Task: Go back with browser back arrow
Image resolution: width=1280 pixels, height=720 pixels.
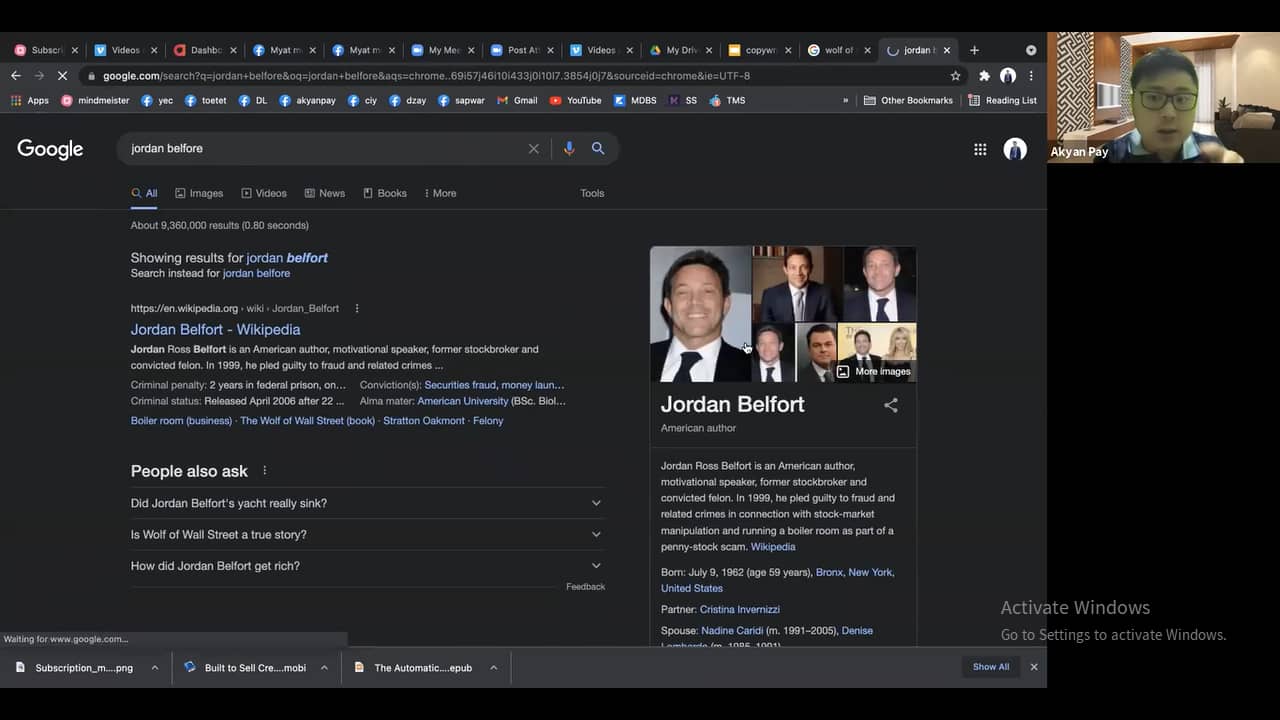Action: pyautogui.click(x=15, y=75)
